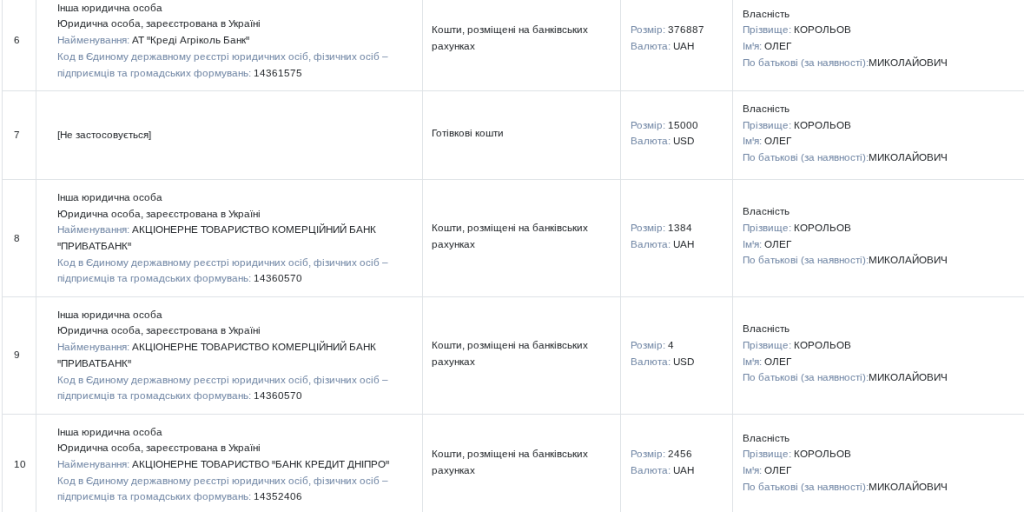Click the amount value 376887
This screenshot has width=1024, height=512.
point(686,29)
